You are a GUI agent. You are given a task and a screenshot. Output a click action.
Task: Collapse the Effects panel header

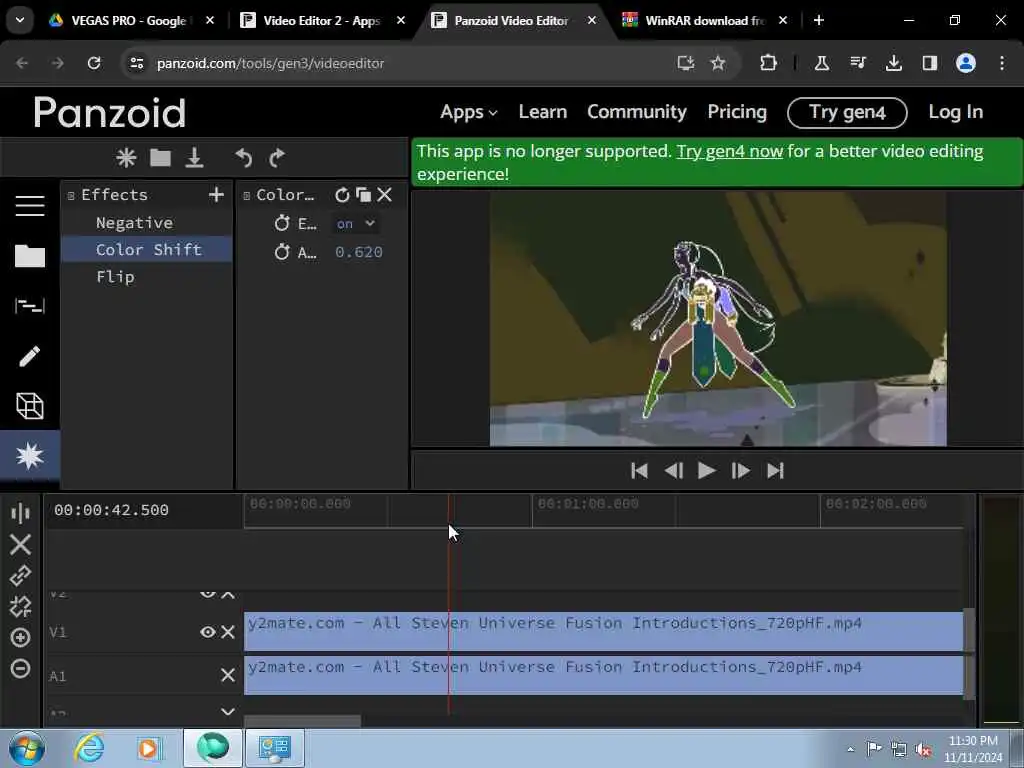[x=71, y=195]
